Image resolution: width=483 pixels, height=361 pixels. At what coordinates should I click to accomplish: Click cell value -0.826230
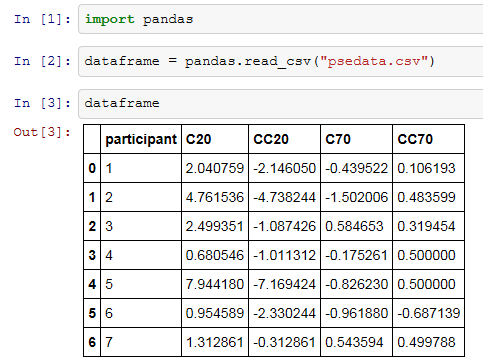coord(357,284)
